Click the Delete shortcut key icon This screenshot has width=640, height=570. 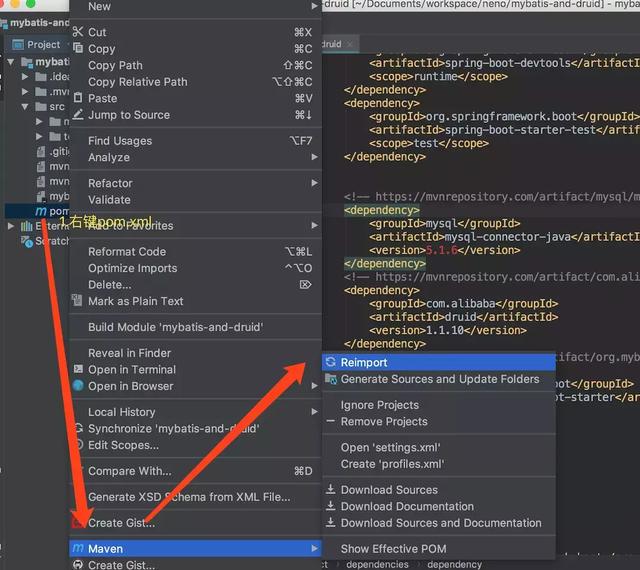point(305,285)
